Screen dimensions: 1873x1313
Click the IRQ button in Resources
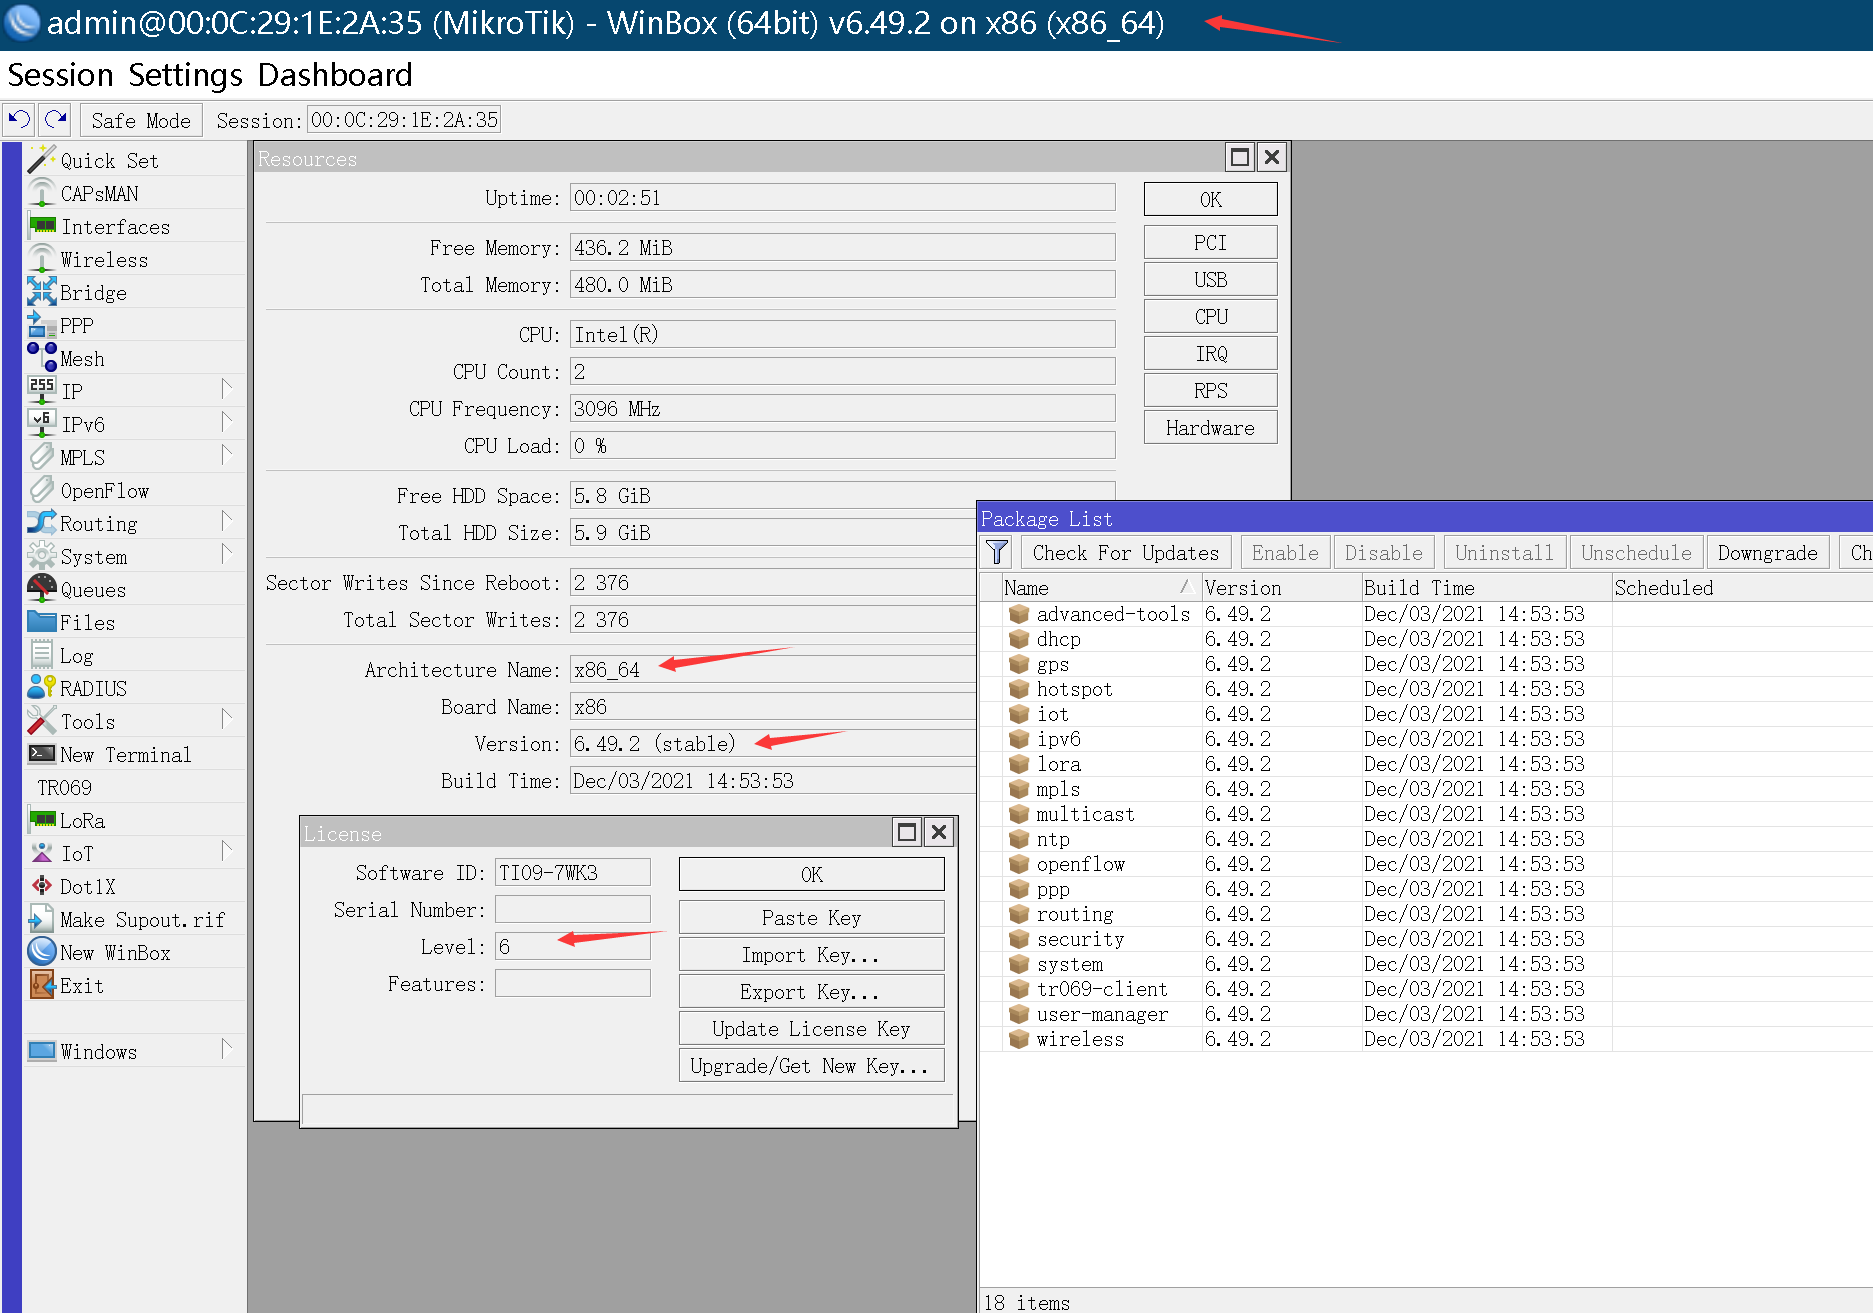[x=1210, y=353]
